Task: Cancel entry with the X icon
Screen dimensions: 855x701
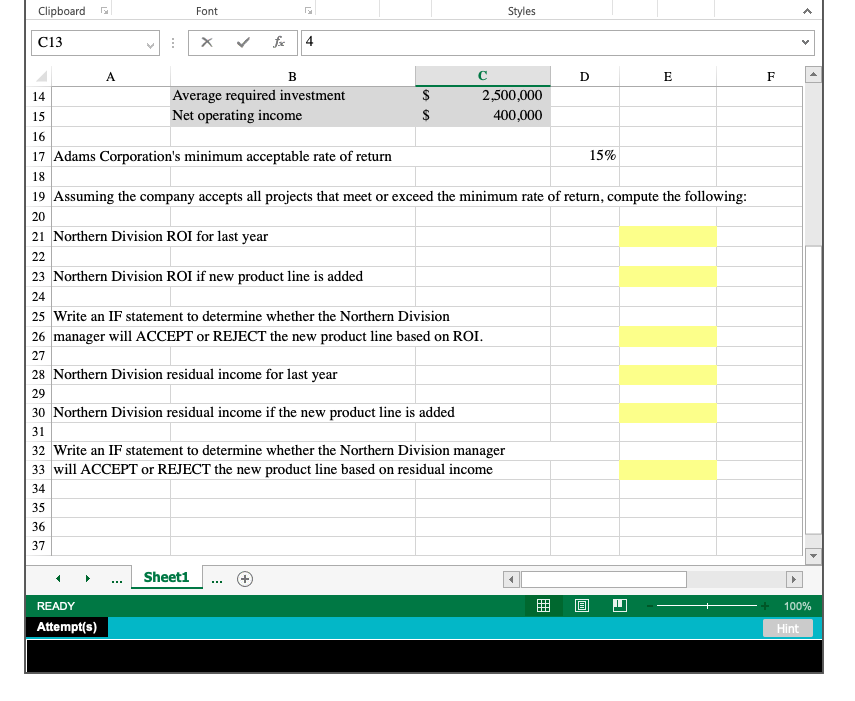Action: click(x=208, y=42)
